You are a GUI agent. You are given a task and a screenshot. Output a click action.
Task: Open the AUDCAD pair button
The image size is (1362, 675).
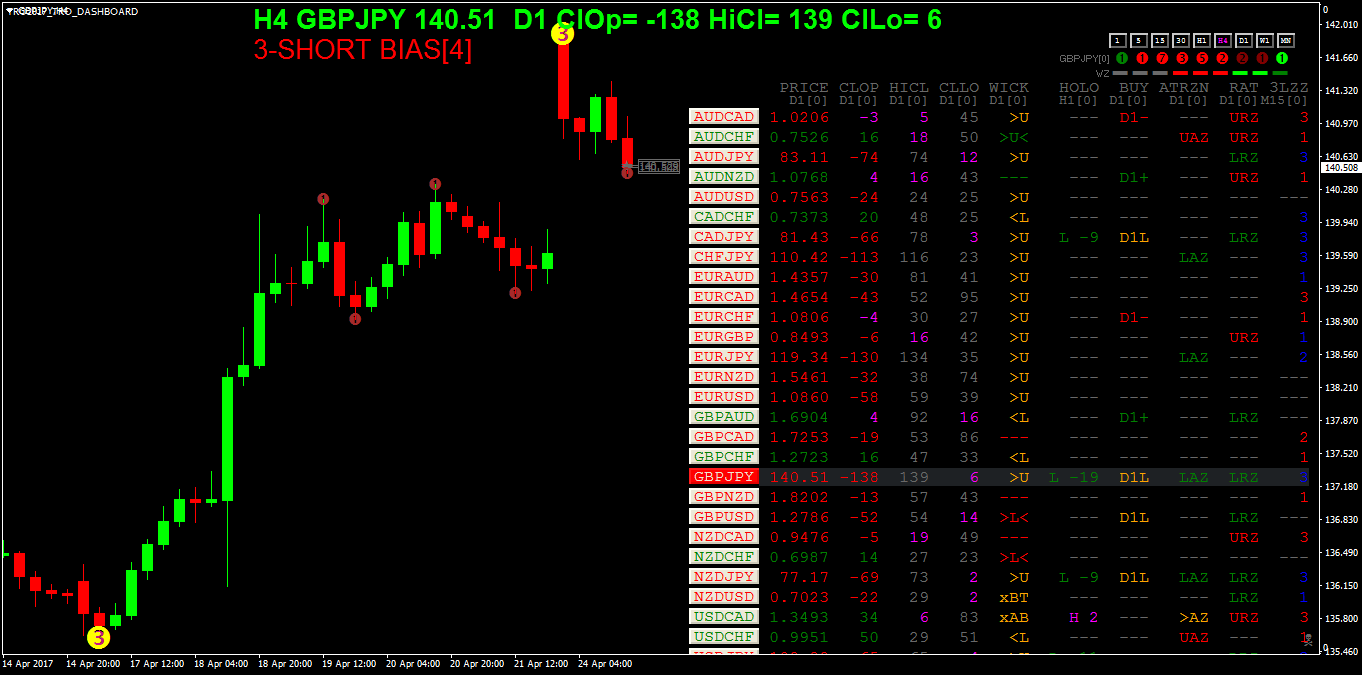click(724, 117)
